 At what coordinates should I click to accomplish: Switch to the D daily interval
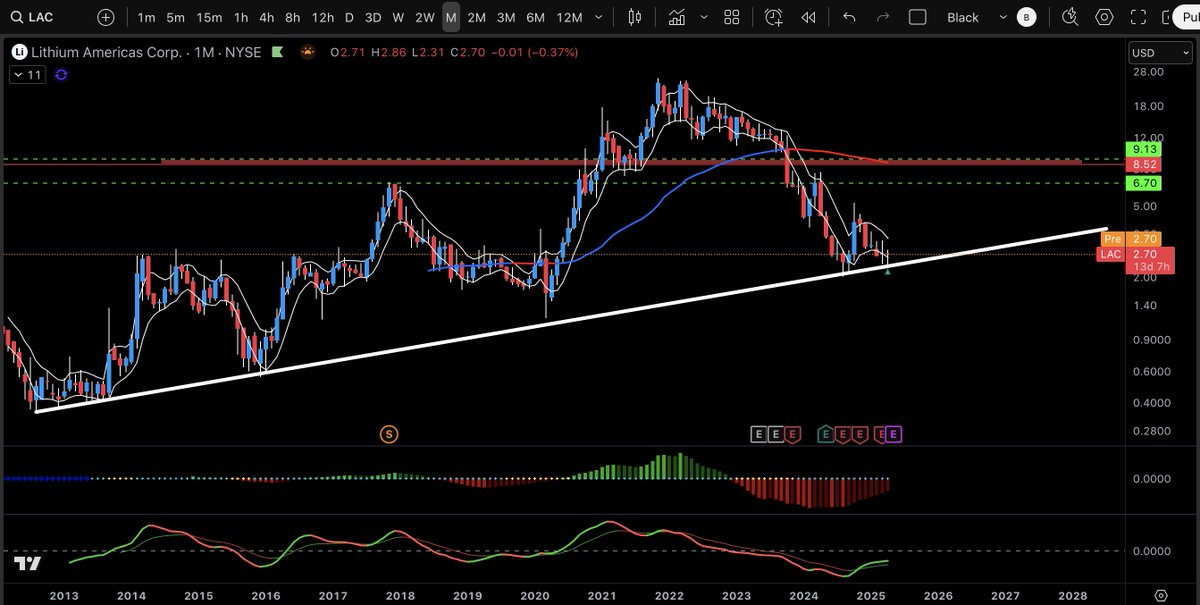coord(349,17)
